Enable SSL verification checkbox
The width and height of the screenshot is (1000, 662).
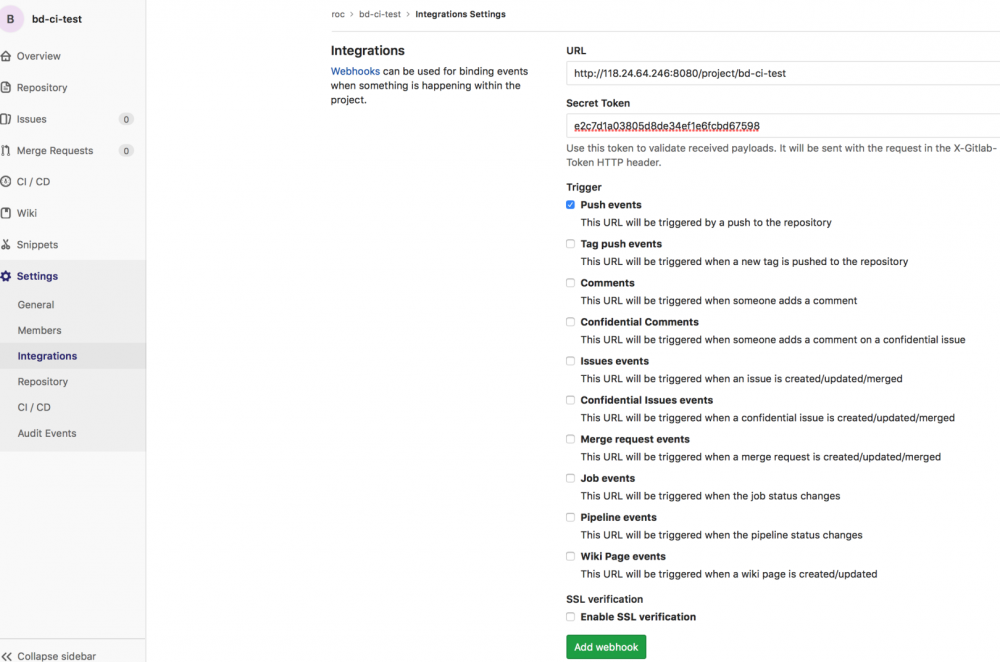(x=570, y=617)
